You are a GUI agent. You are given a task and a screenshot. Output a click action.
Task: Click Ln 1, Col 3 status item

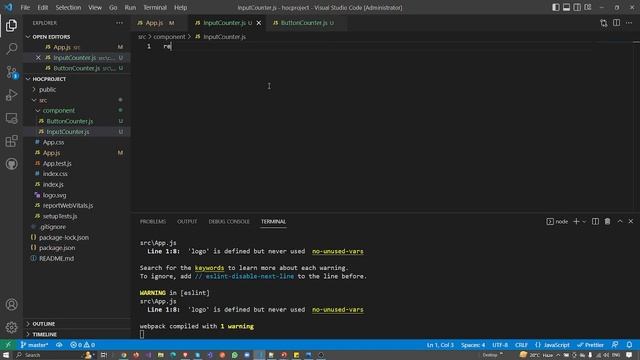[x=440, y=345]
